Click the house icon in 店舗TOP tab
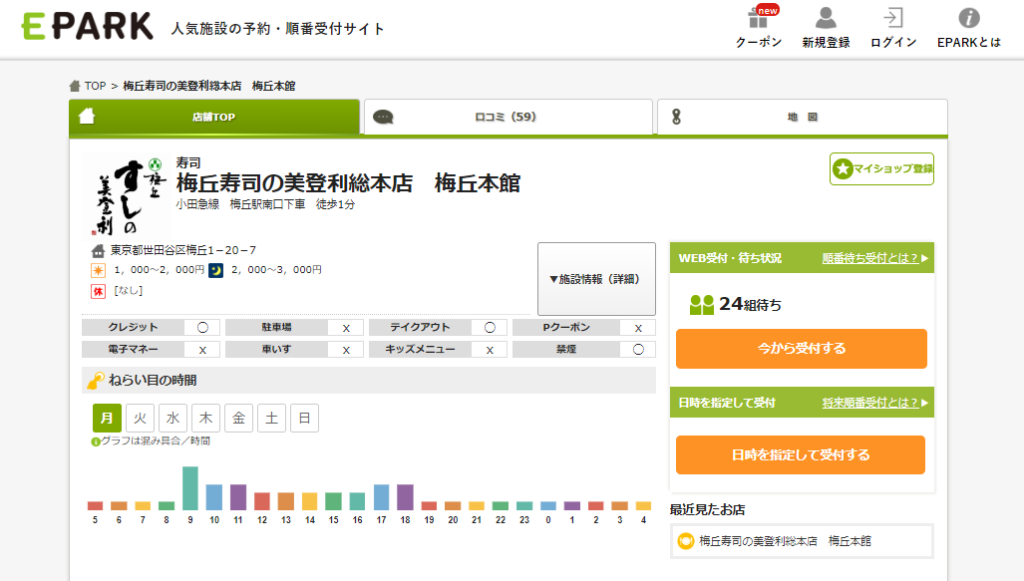 click(x=87, y=116)
